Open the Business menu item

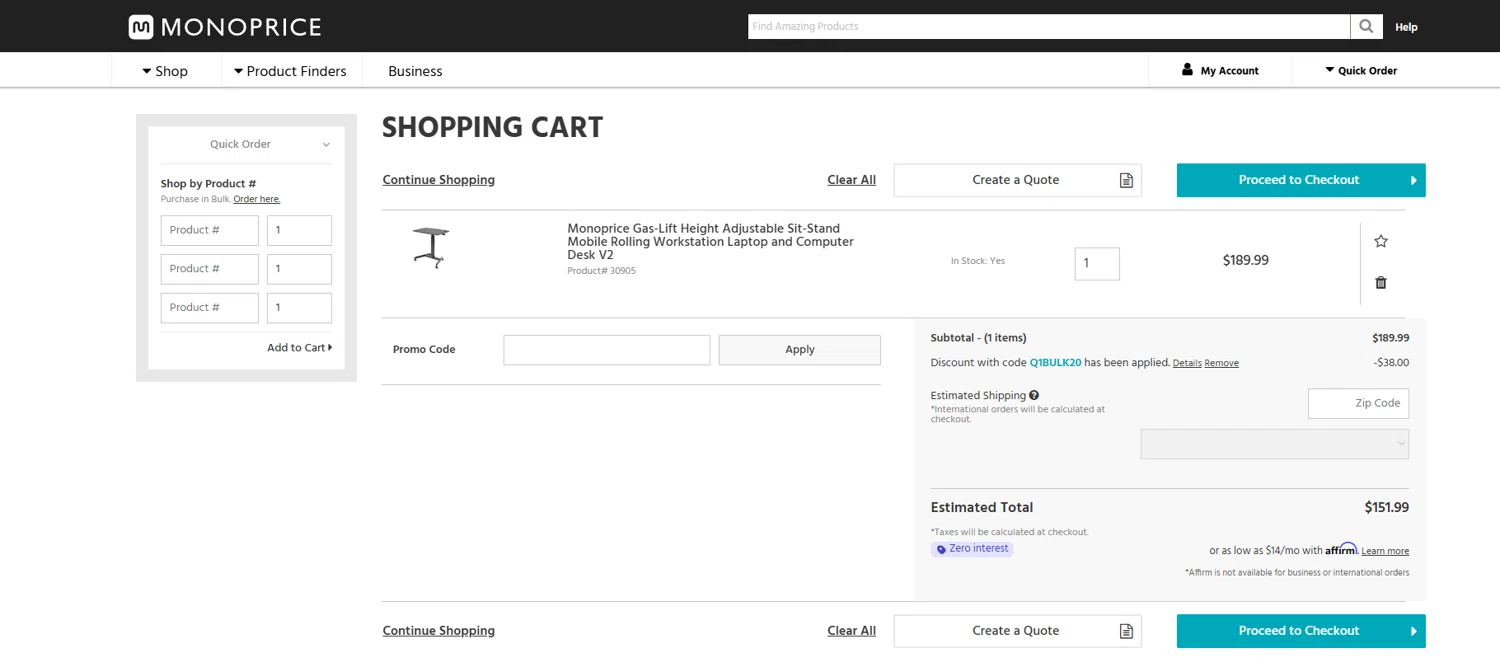pos(415,71)
